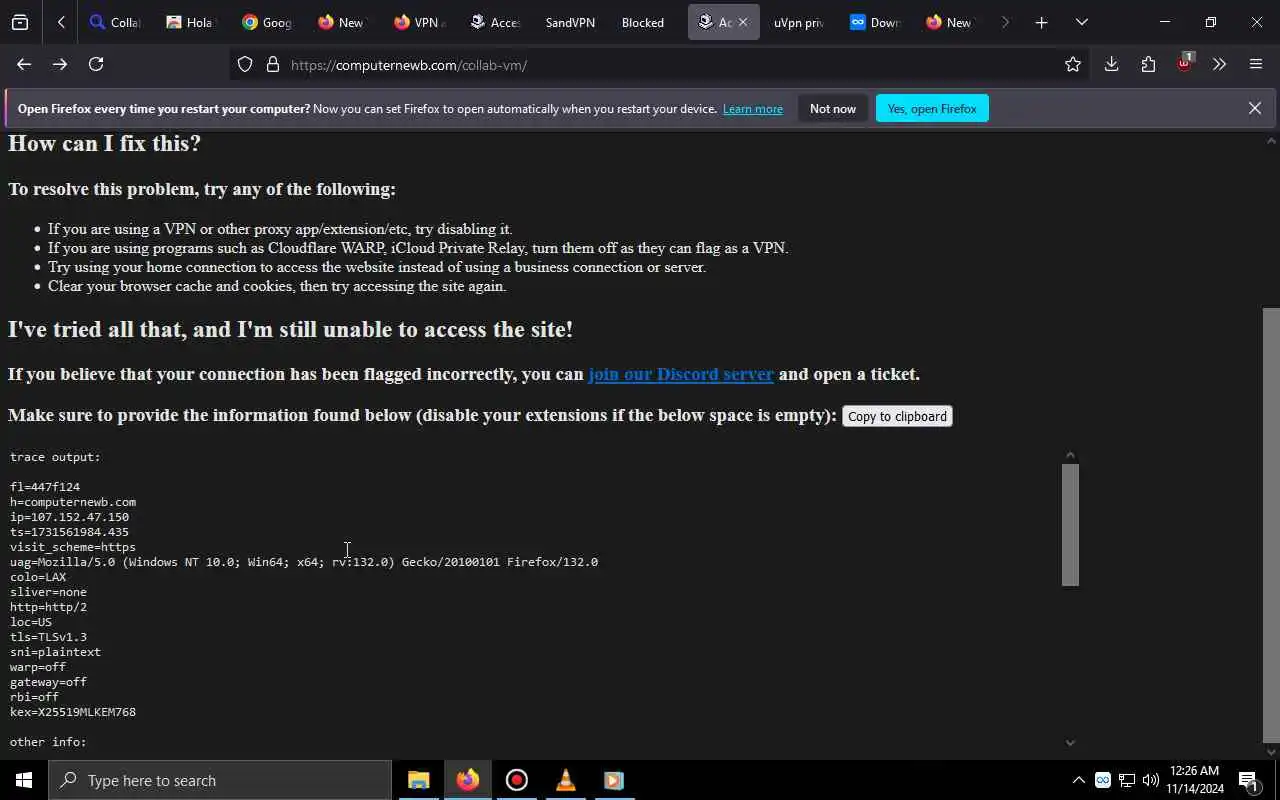Switch to the Google tab
Viewport: 1280px width, 800px height.
pyautogui.click(x=266, y=22)
